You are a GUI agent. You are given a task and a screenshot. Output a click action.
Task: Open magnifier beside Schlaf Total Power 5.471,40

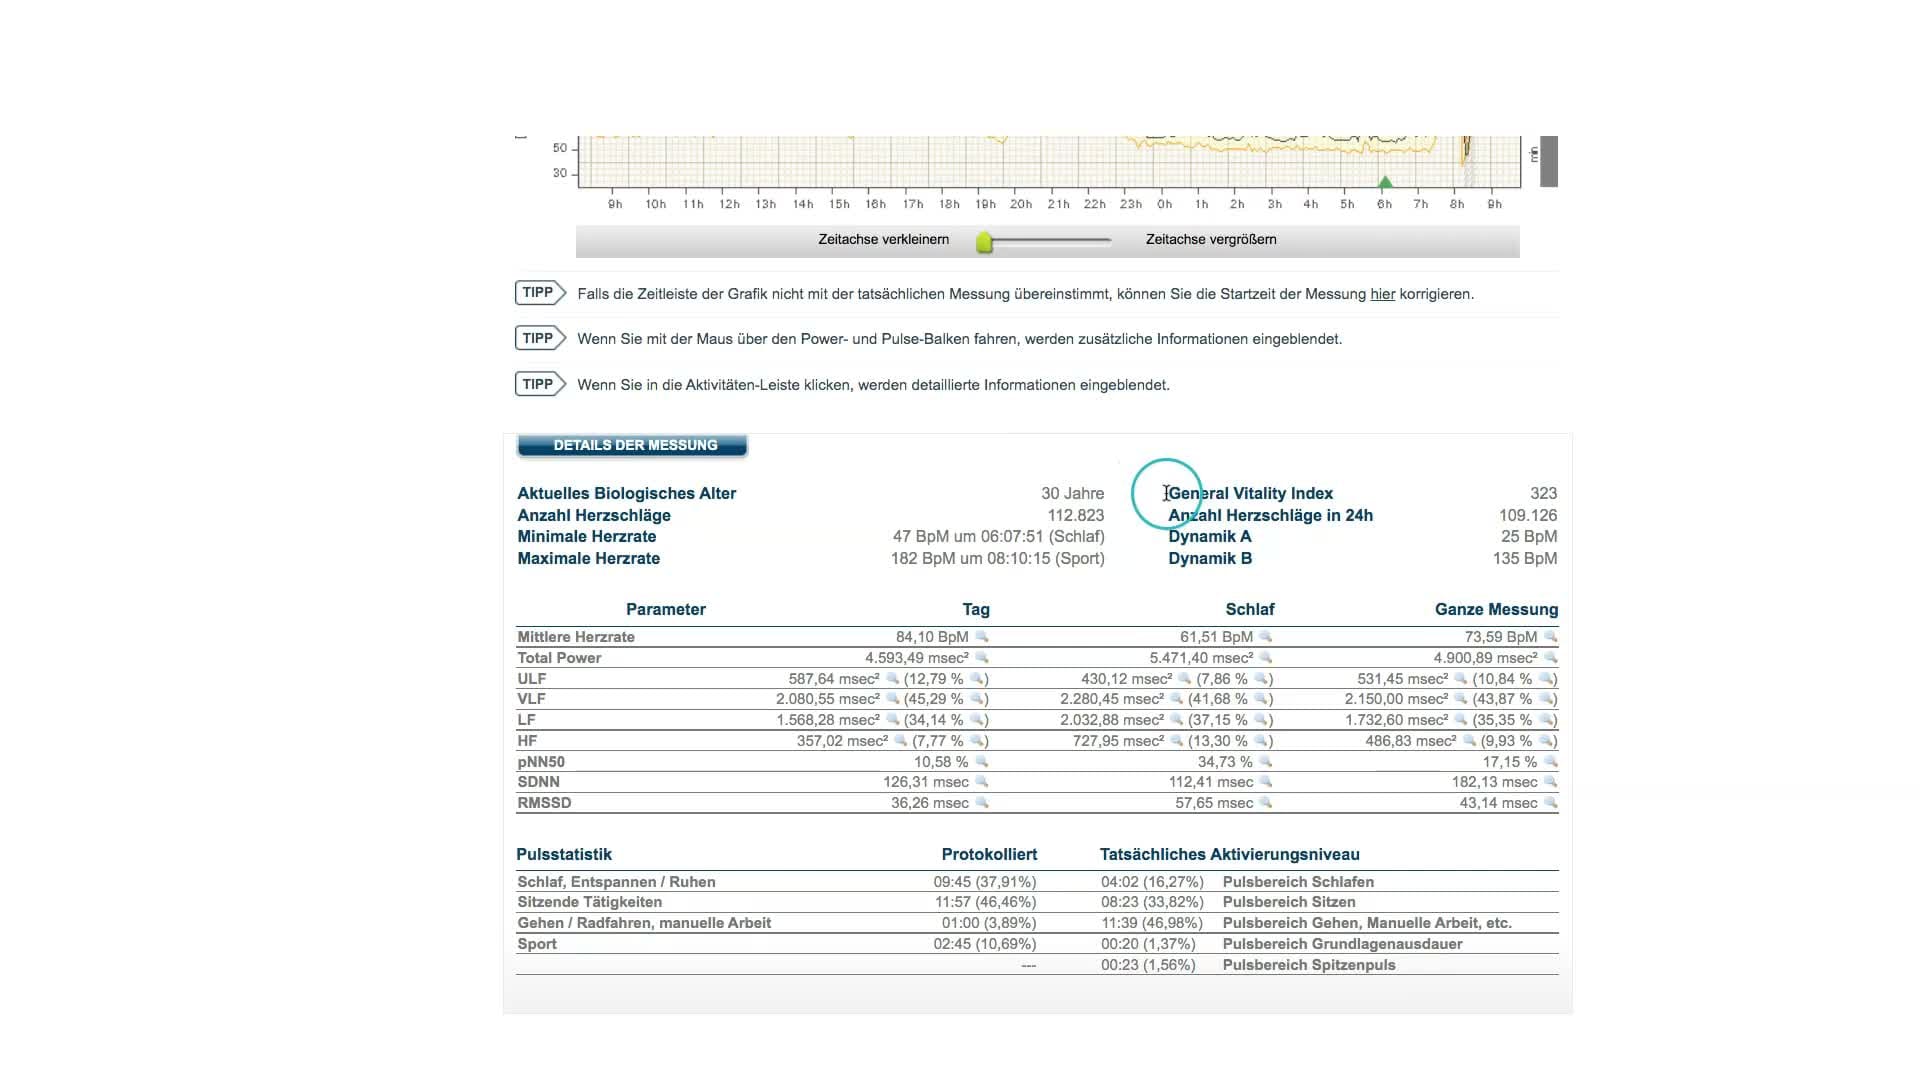(x=1266, y=658)
